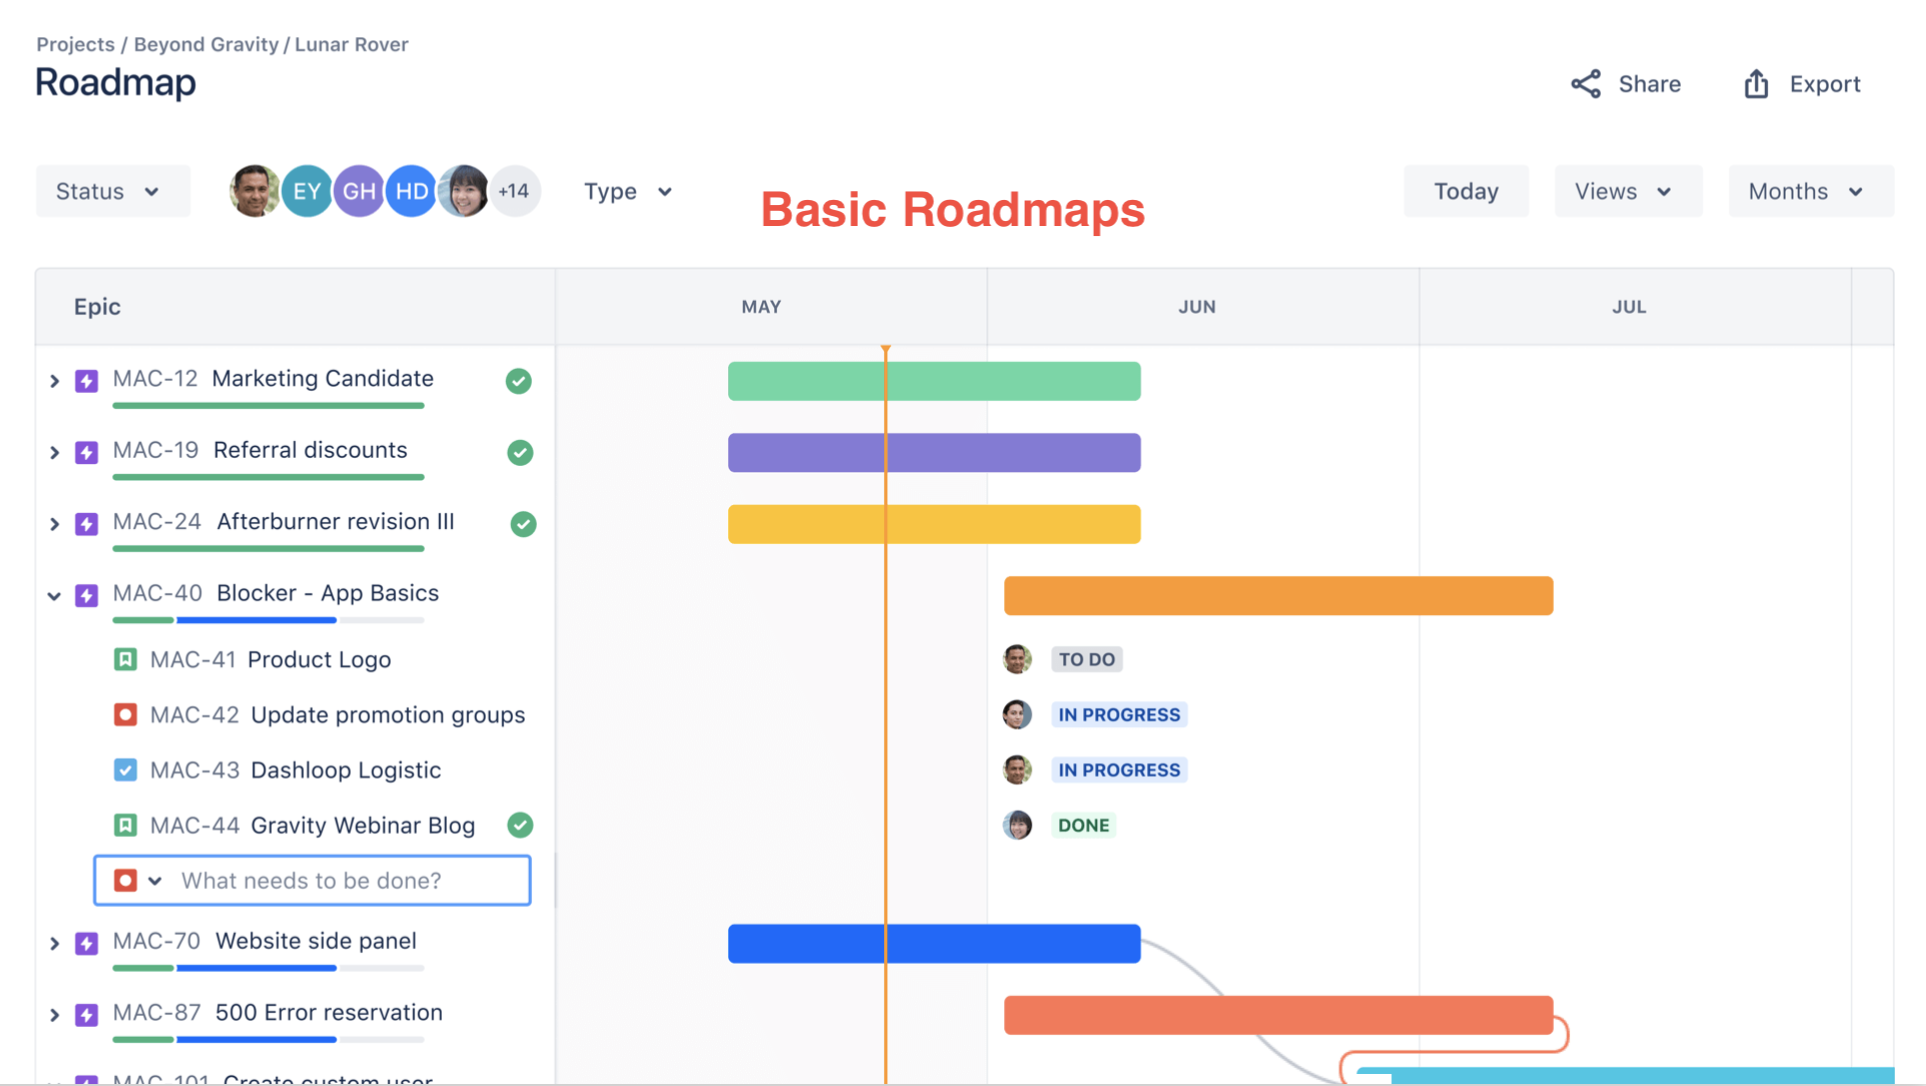Click the Share icon

coord(1585,84)
